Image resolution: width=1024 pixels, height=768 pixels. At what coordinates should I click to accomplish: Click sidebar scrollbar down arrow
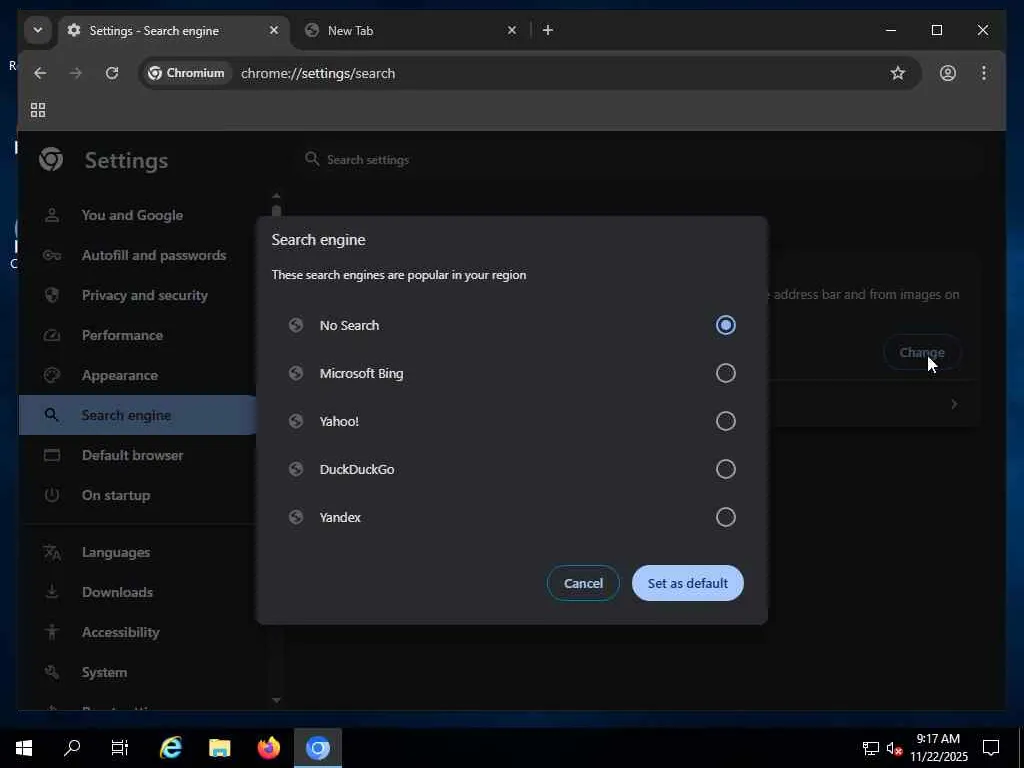coord(276,700)
